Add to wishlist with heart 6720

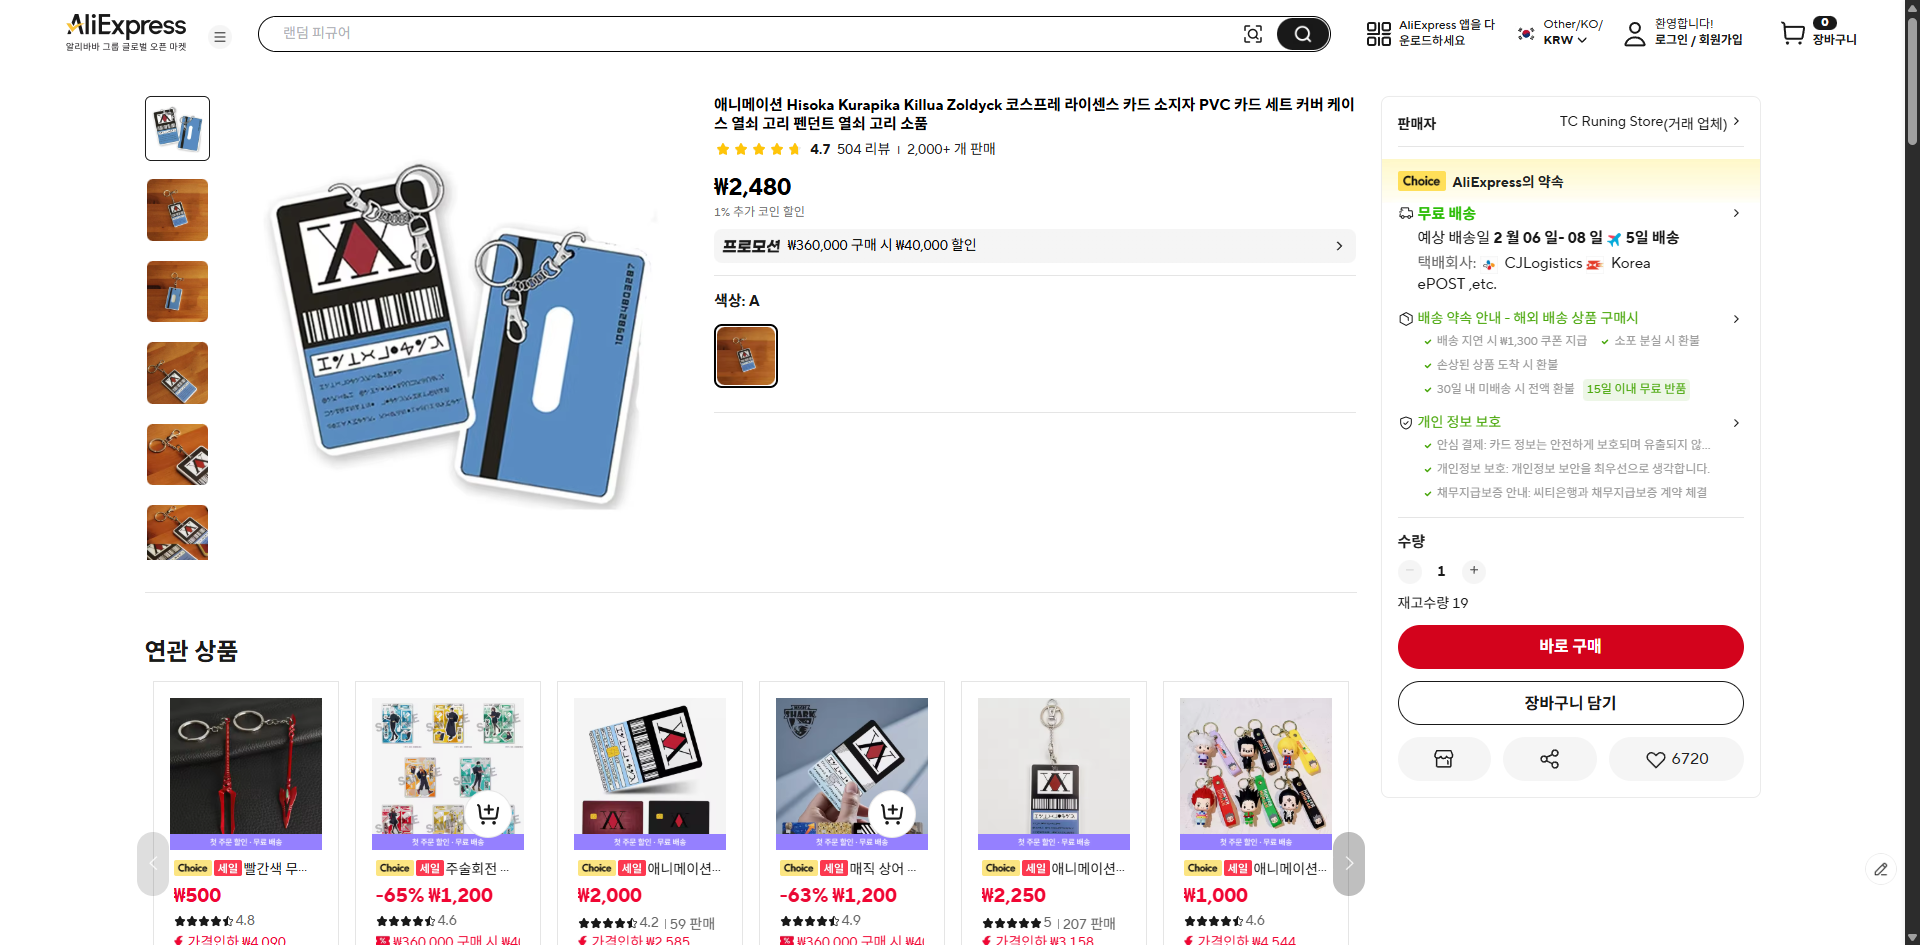1676,759
